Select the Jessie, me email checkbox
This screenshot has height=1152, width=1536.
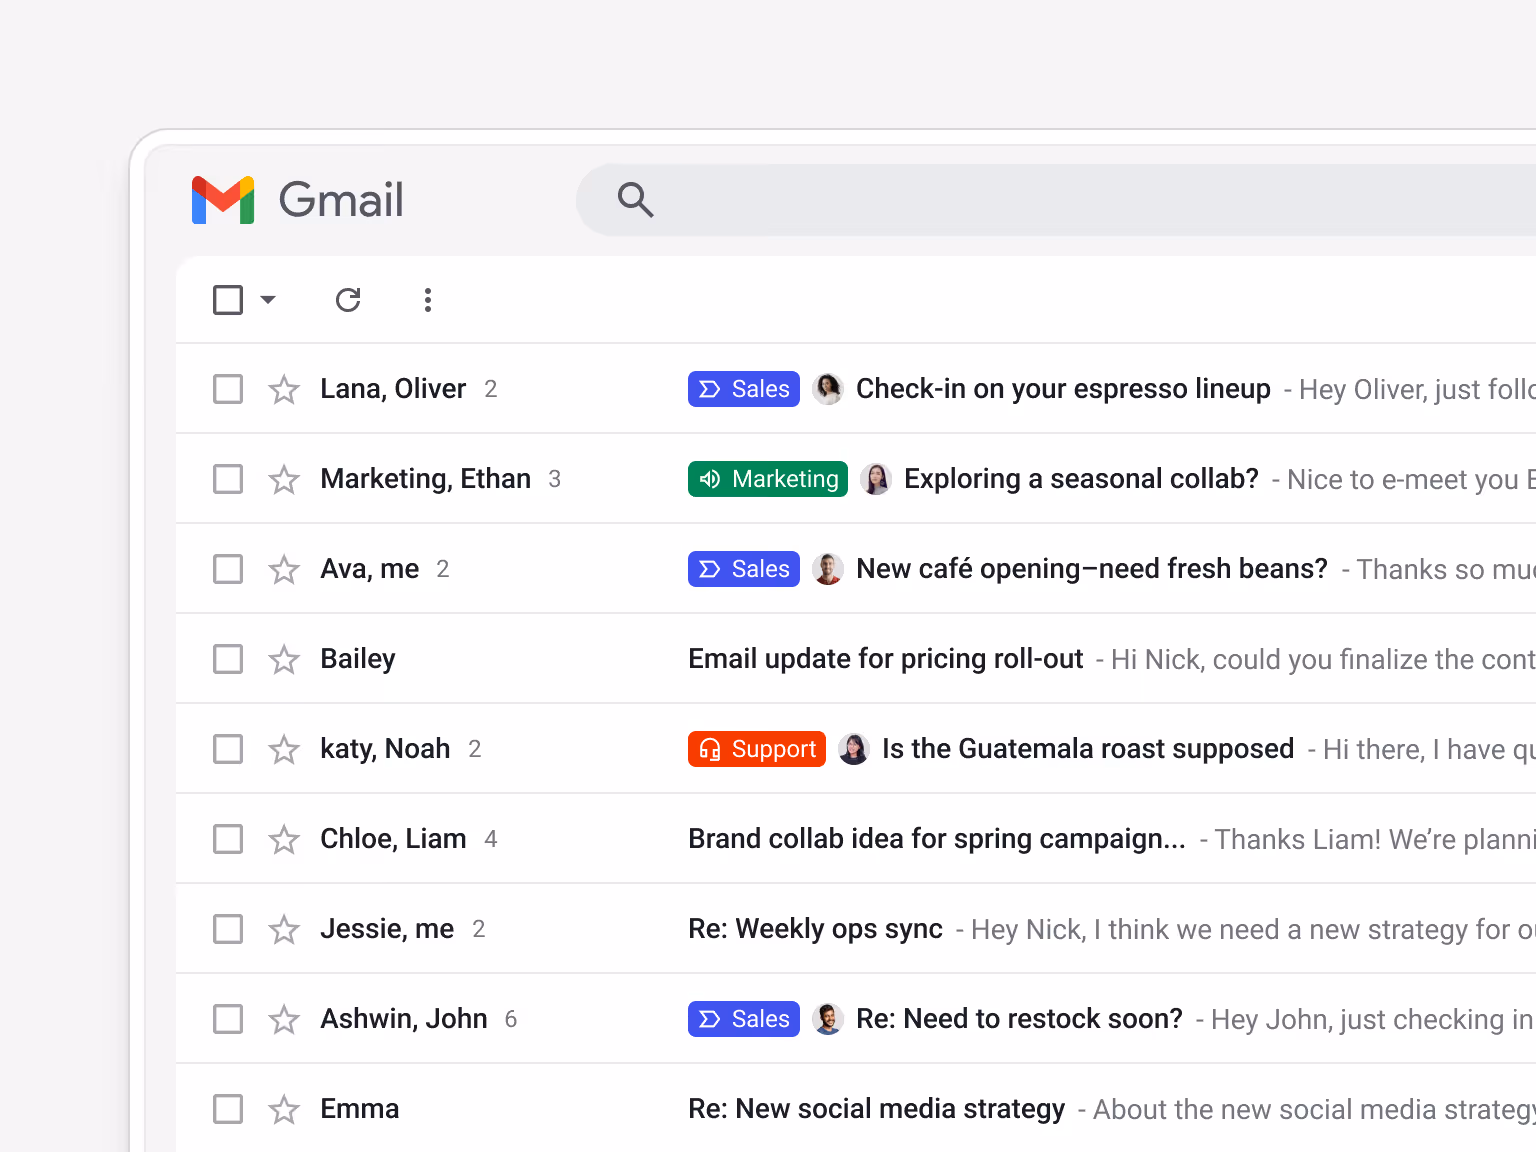228,929
